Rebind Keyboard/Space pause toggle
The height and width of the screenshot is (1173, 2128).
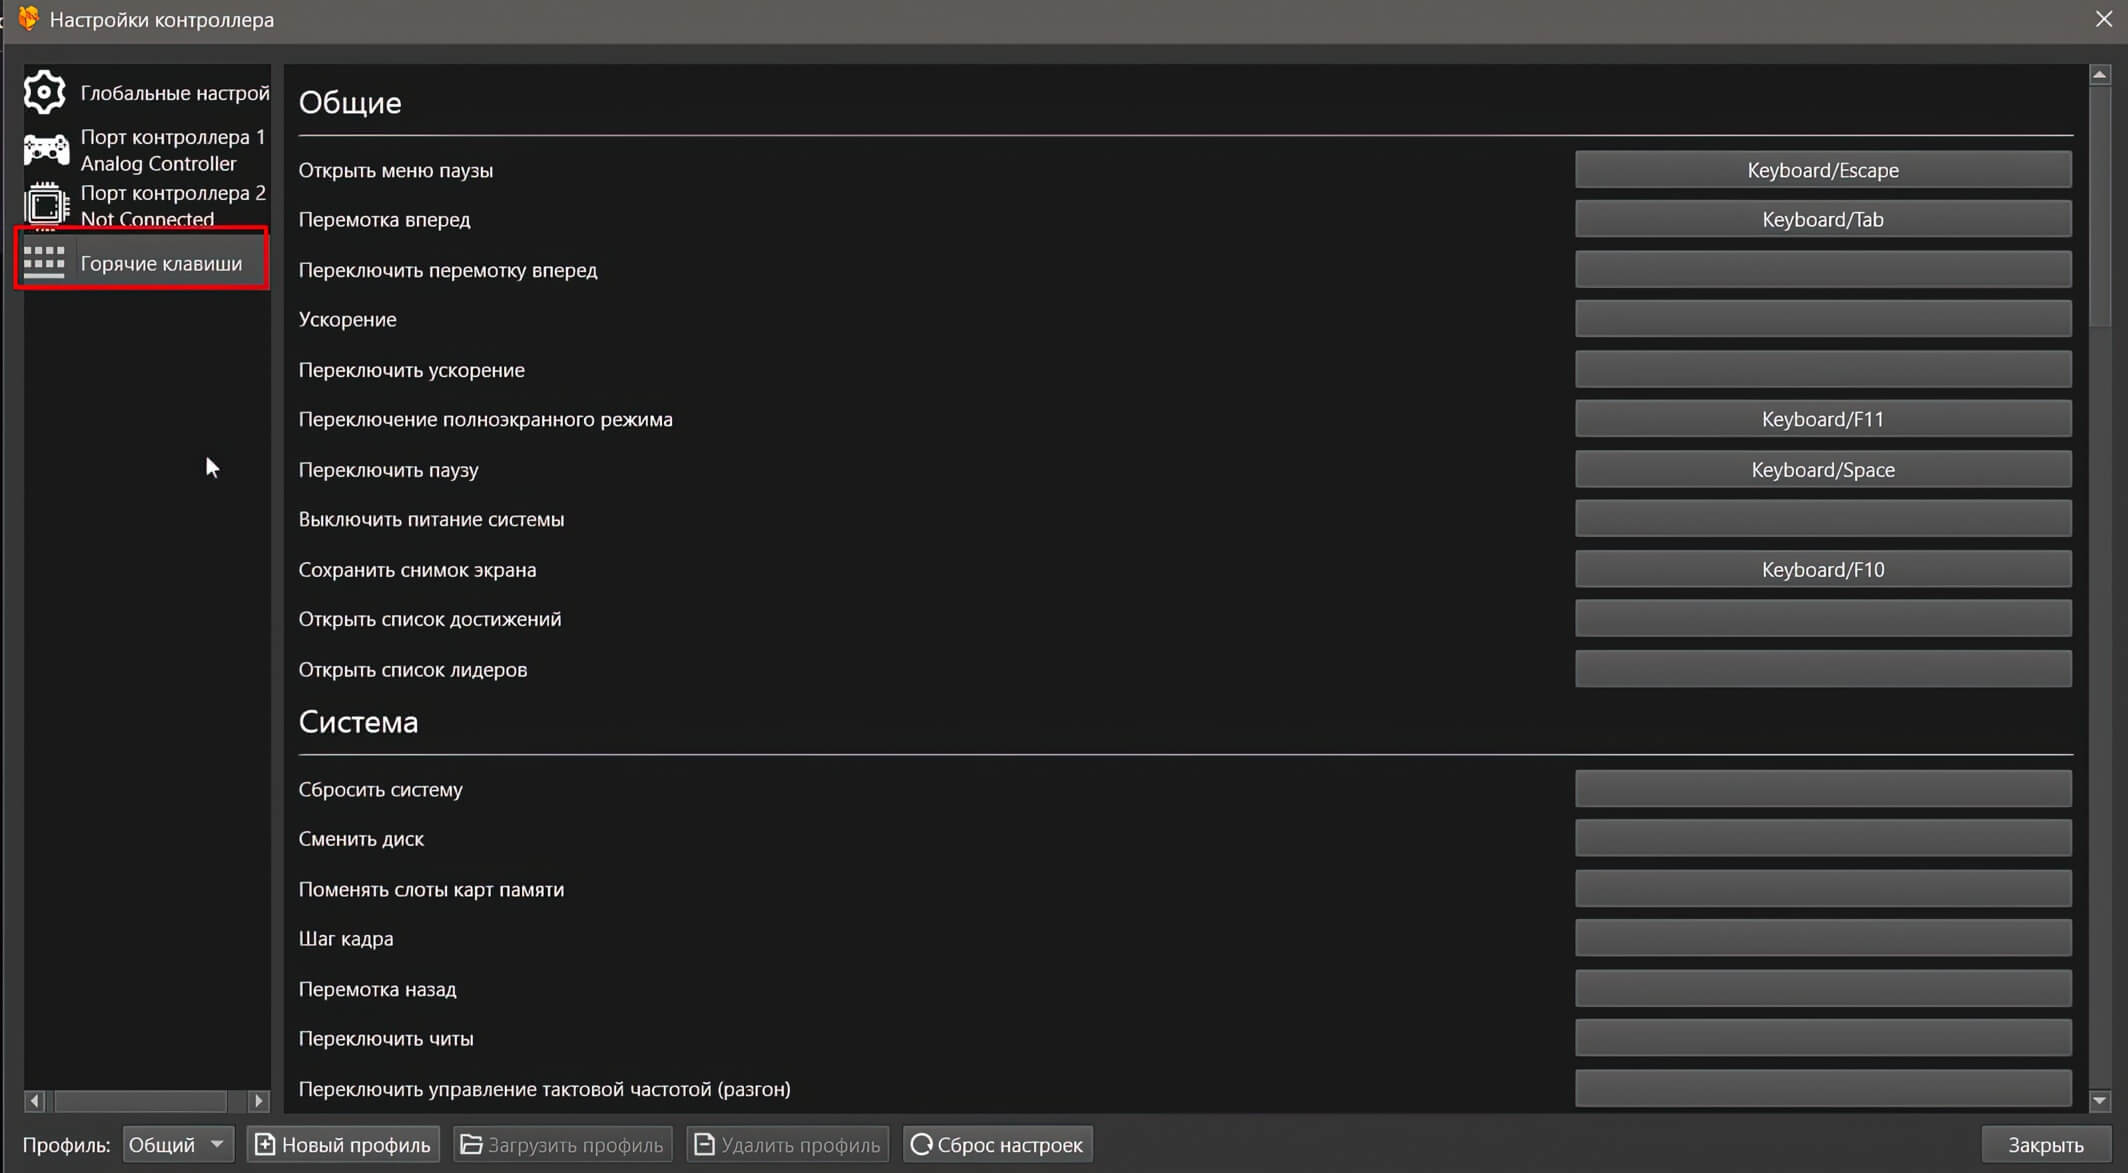click(1823, 469)
